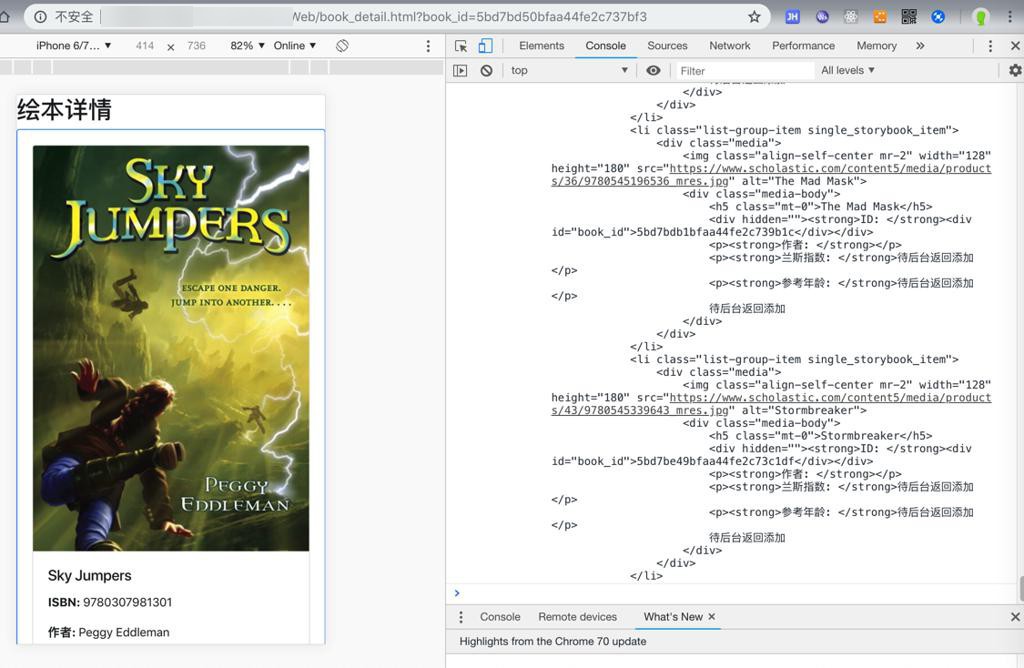Click the 'The Mad Mask' h5 line
Image resolution: width=1024 pixels, height=668 pixels.
click(x=821, y=207)
